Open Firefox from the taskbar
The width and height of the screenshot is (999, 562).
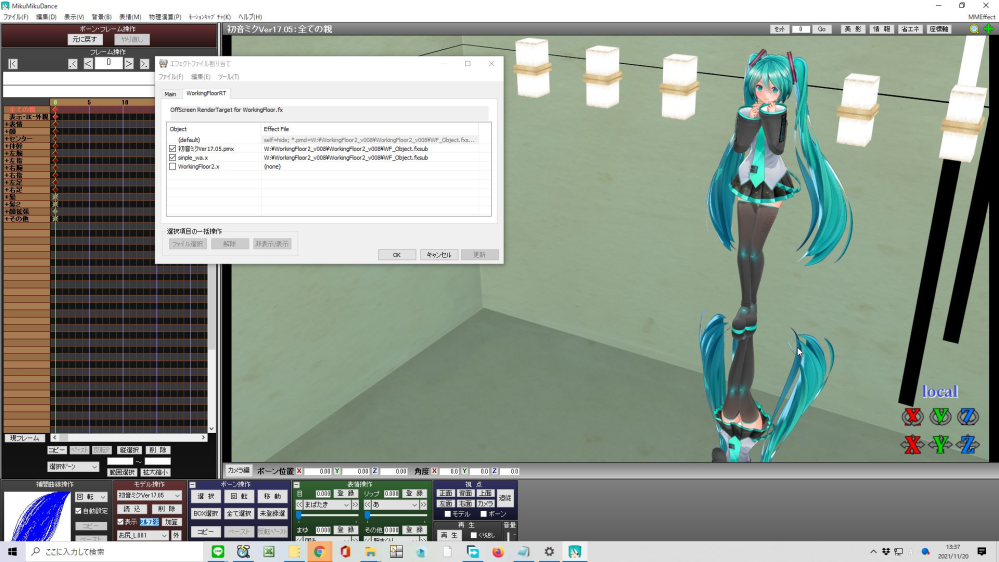point(498,552)
